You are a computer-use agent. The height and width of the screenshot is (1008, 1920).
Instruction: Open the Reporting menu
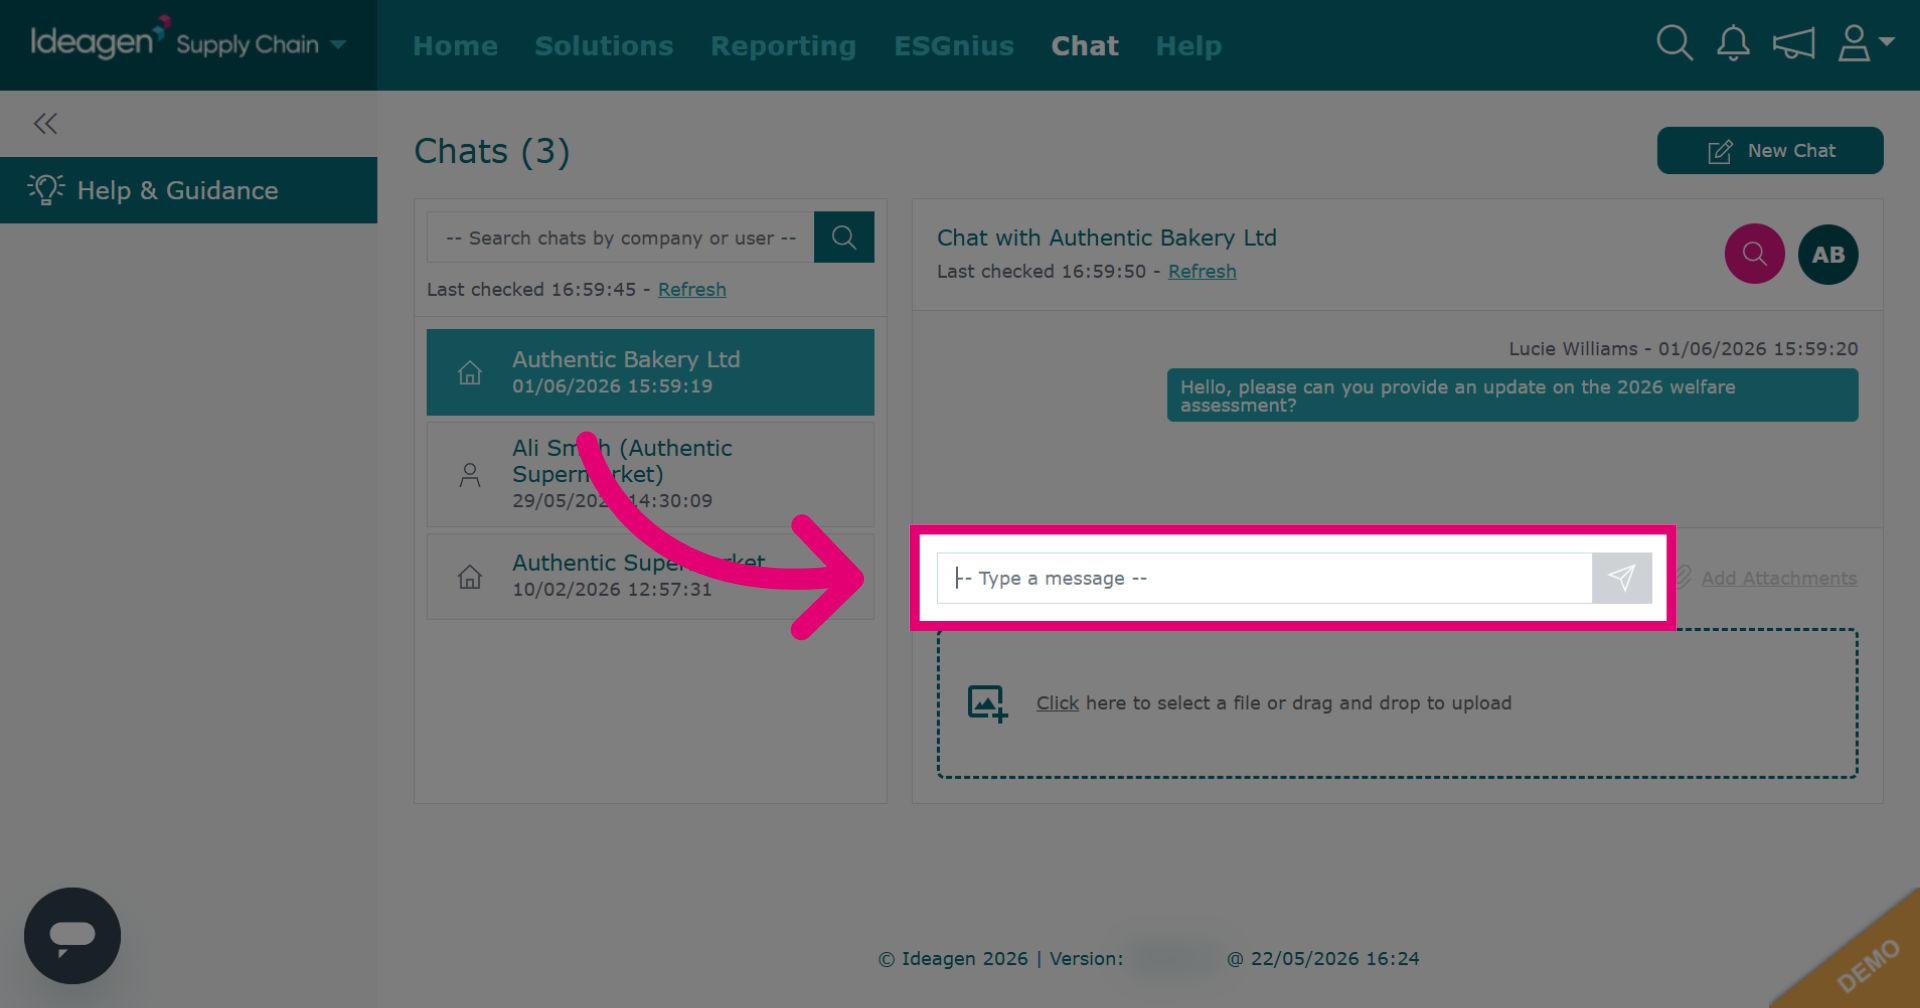[783, 46]
